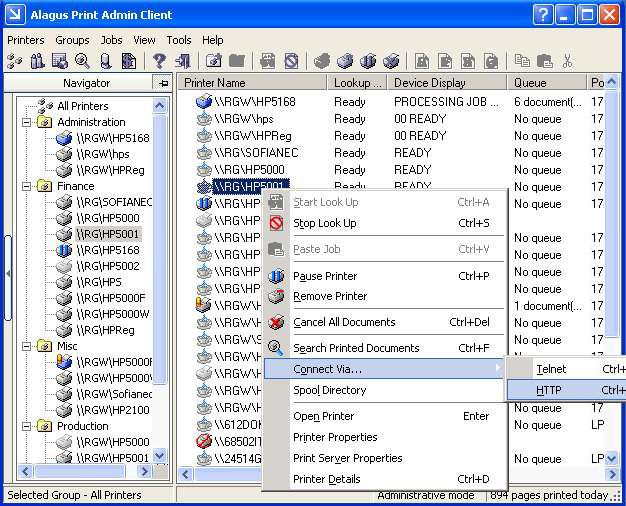Select \\RG\HP5168 in Finance tree
Viewport: 626px width, 506px height.
(x=108, y=250)
